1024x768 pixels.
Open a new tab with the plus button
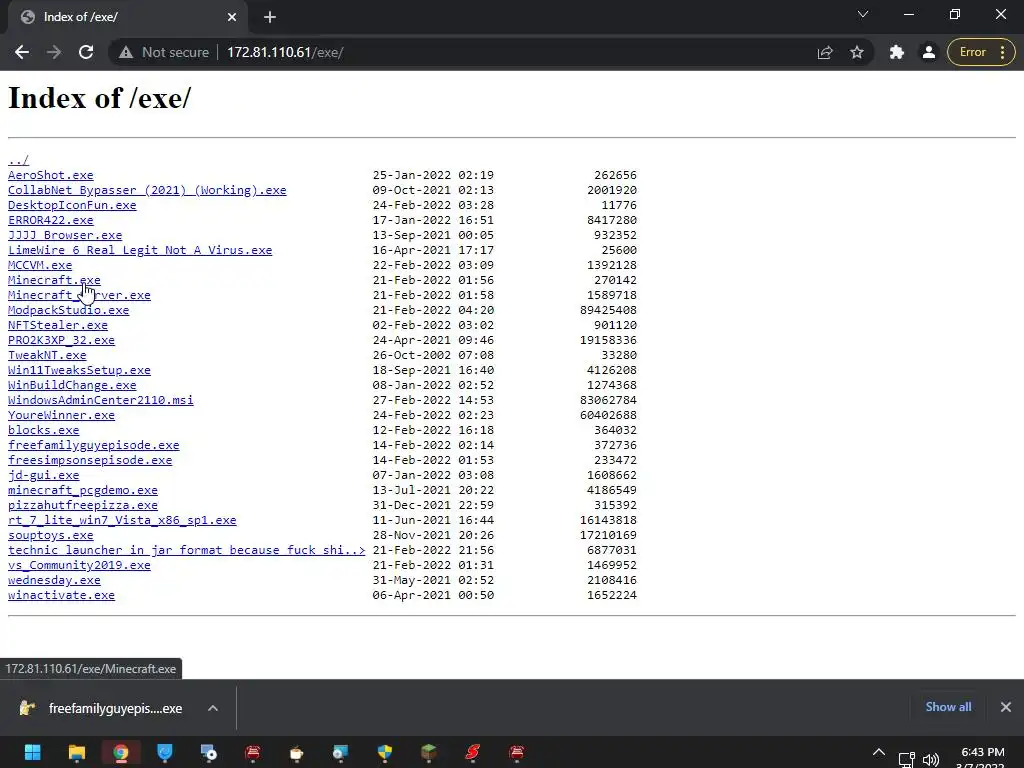pyautogui.click(x=270, y=17)
